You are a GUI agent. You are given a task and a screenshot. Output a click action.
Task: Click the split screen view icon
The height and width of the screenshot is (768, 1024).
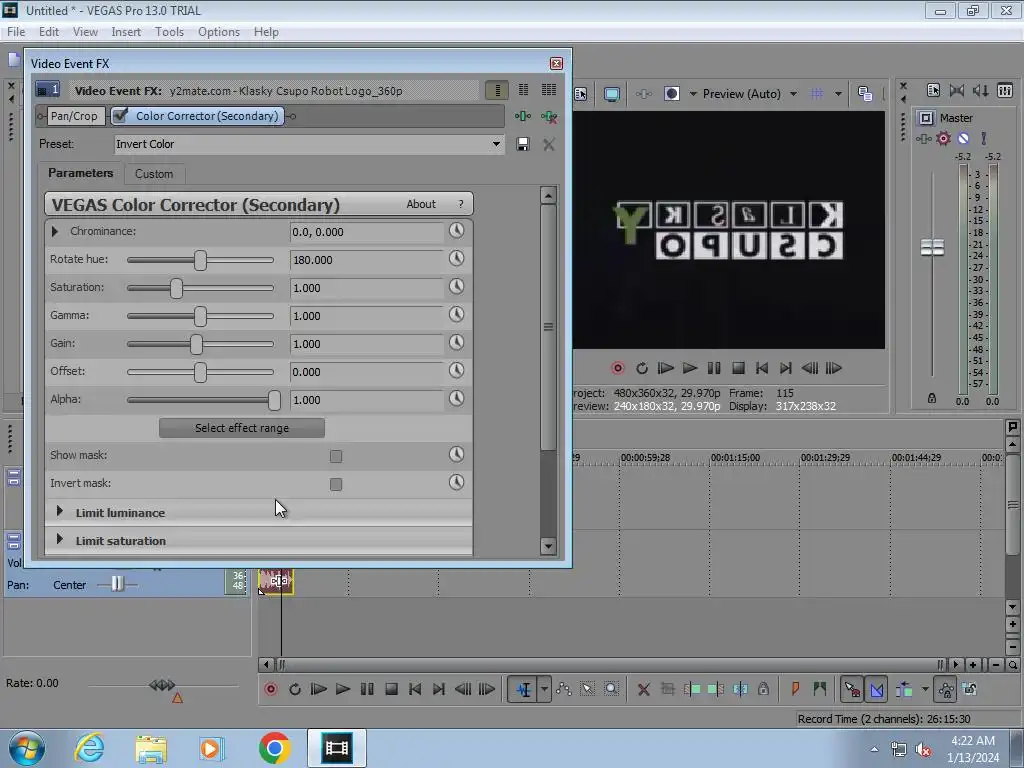click(x=671, y=94)
